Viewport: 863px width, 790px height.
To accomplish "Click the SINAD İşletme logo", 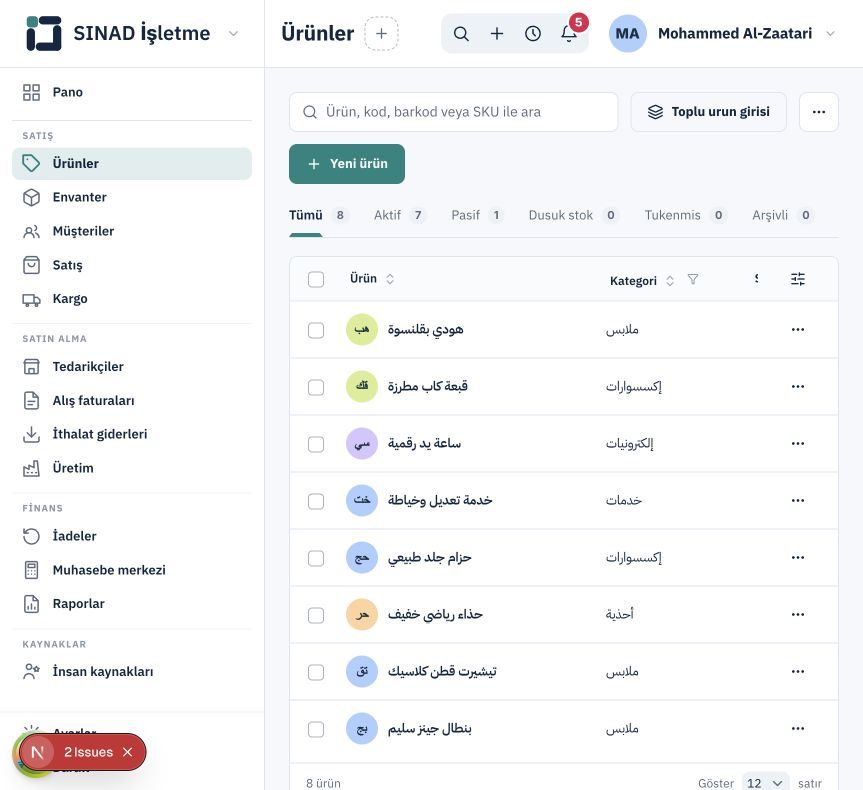I will point(44,34).
